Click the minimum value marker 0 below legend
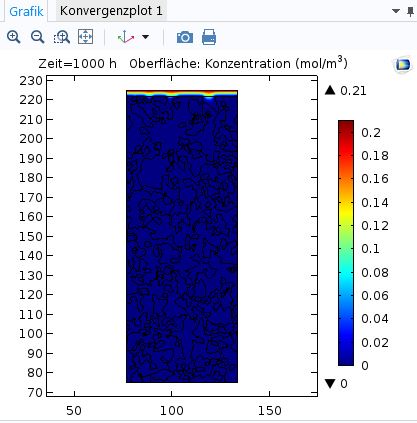This screenshot has height=423, width=417. 336,384
